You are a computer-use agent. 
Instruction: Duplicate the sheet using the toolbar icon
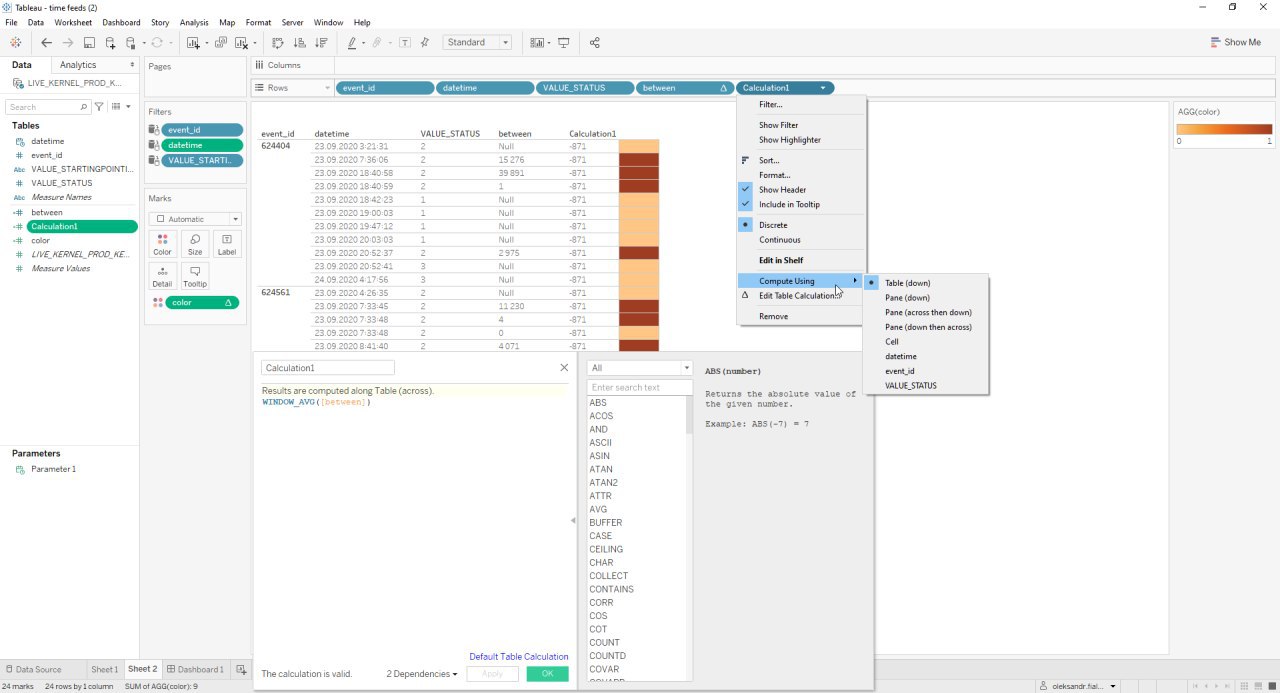click(220, 43)
